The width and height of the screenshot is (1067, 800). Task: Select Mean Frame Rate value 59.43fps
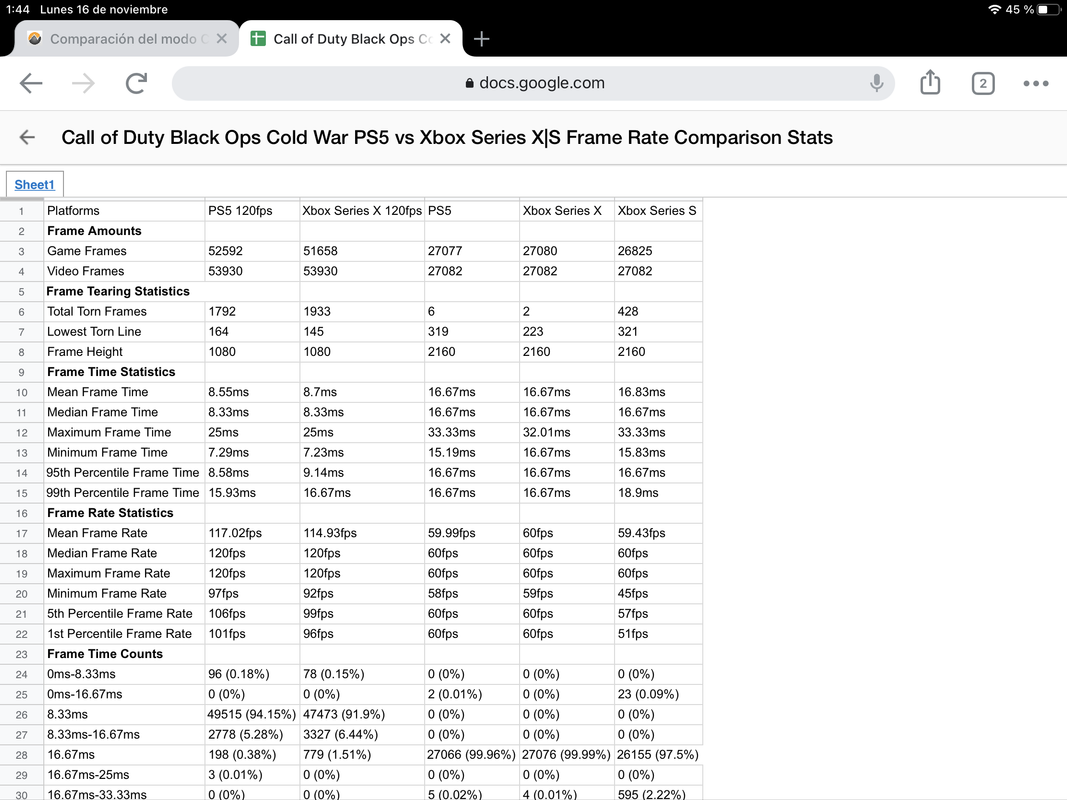click(x=658, y=533)
